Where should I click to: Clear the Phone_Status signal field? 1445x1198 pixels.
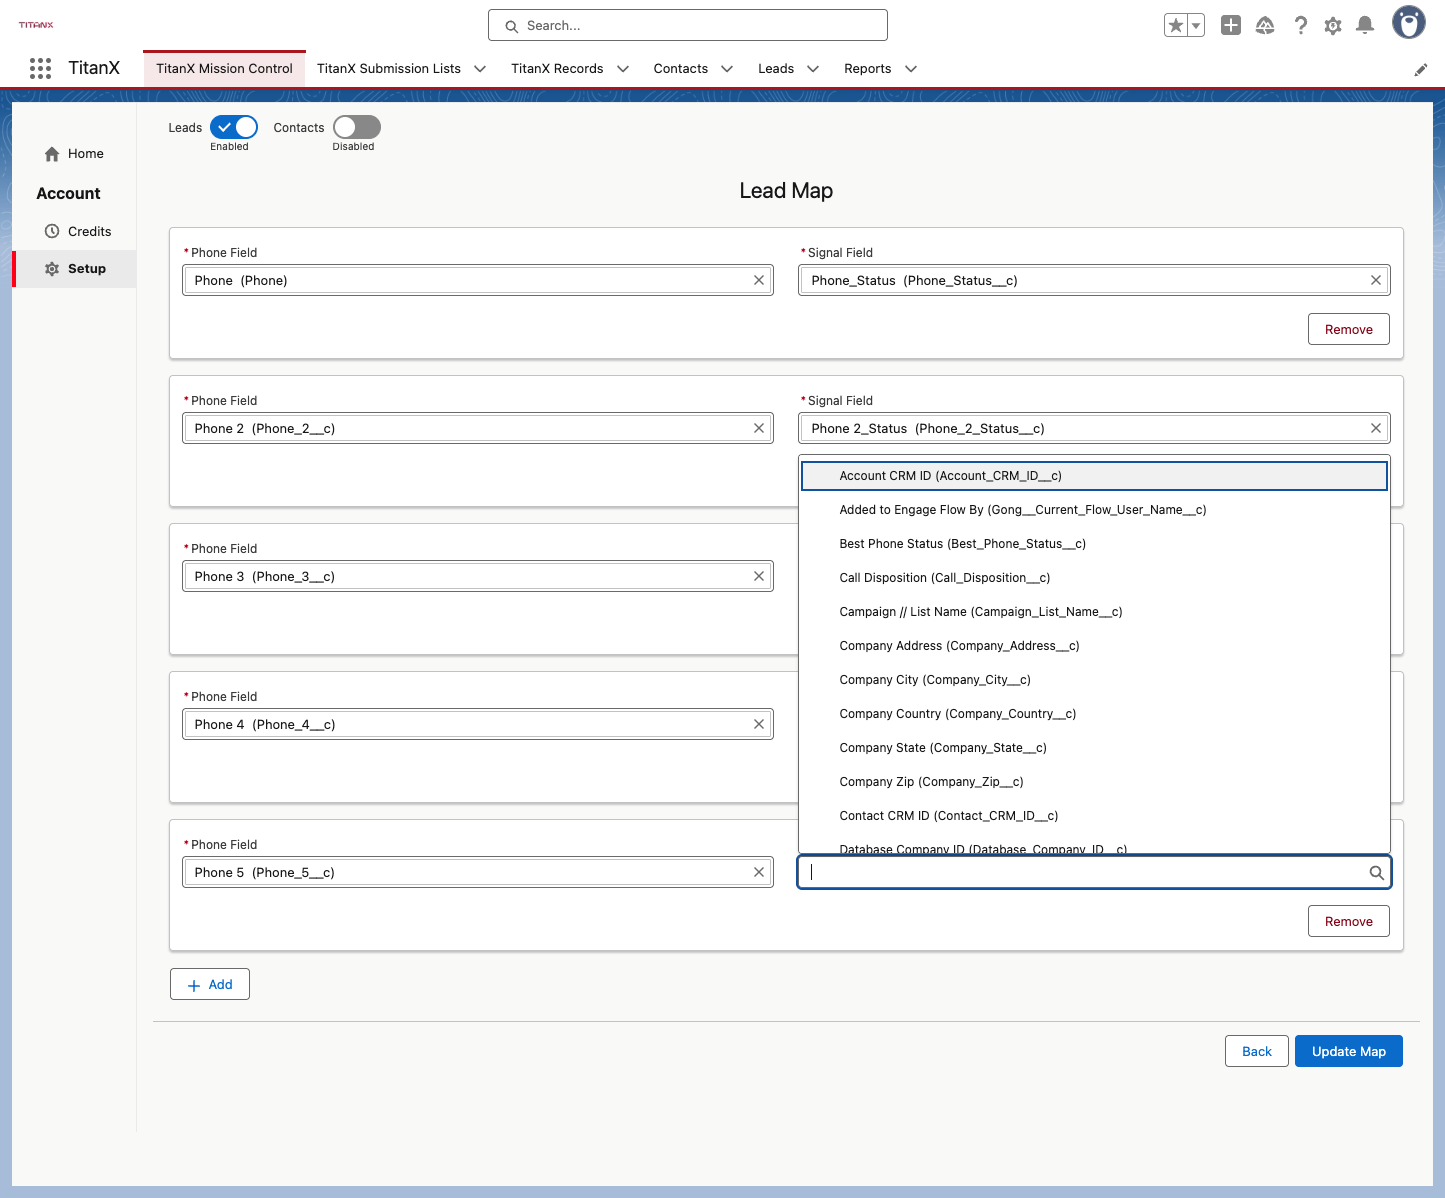click(x=1376, y=280)
